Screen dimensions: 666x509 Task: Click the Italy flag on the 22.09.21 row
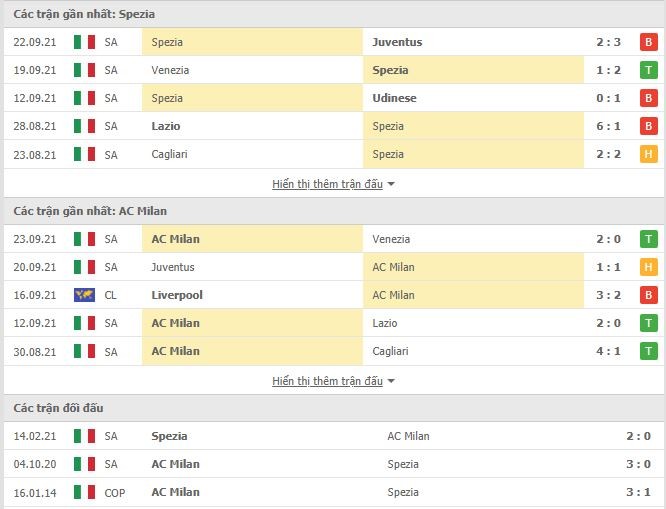click(x=84, y=42)
